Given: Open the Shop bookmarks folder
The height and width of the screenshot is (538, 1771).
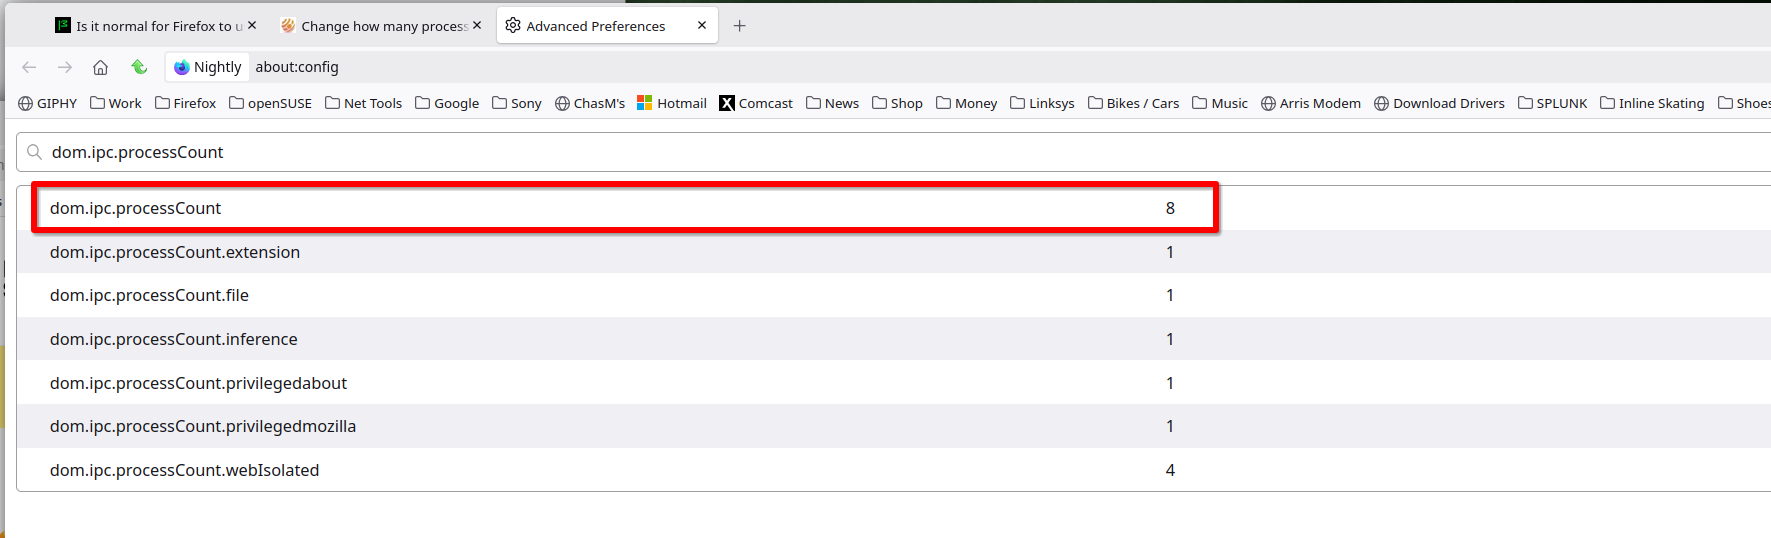Looking at the screenshot, I should [897, 103].
